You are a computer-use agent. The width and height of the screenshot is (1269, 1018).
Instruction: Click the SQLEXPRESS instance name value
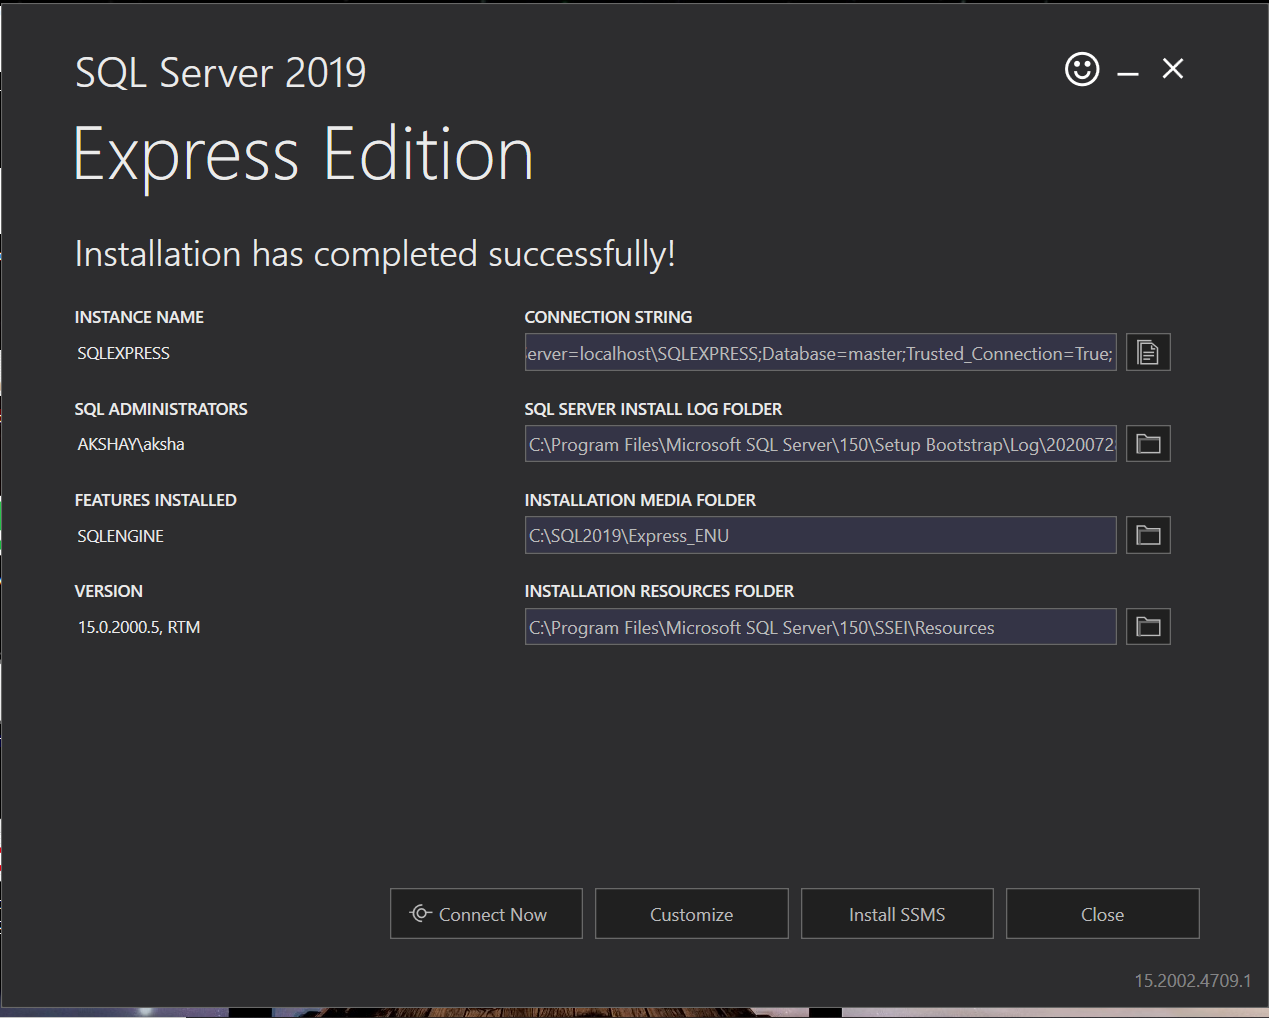[123, 353]
